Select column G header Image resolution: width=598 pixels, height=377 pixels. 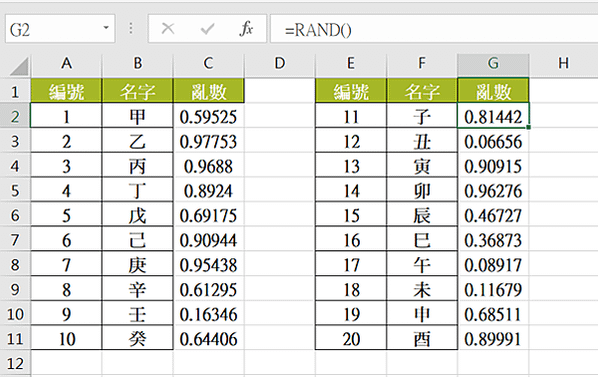493,64
